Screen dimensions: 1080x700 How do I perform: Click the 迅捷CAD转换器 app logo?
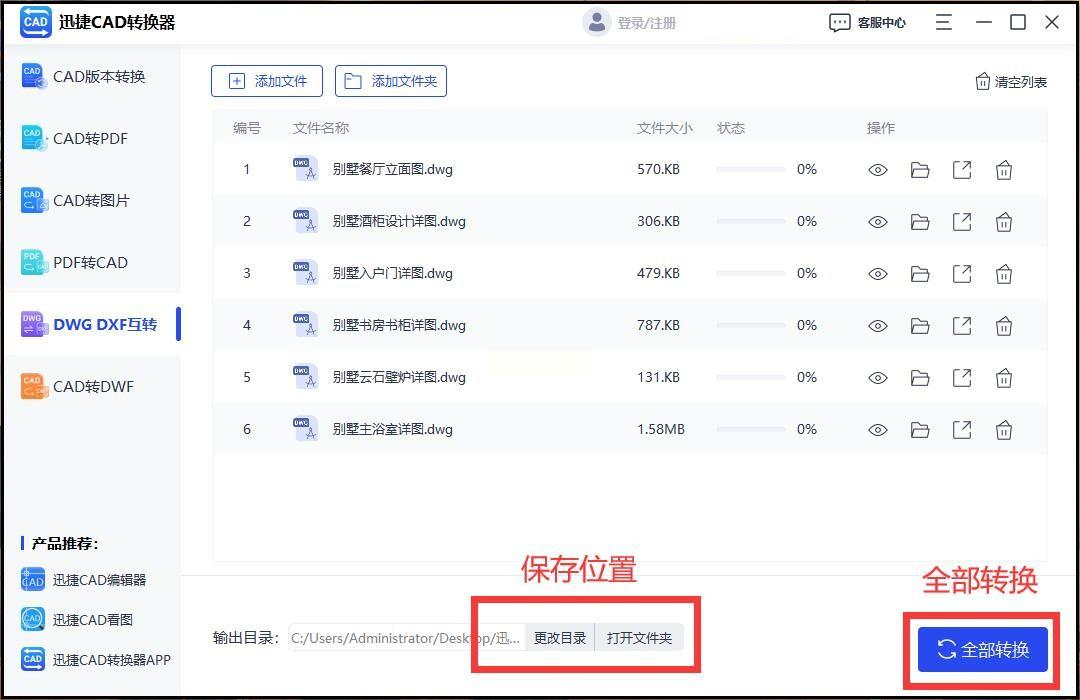coord(35,22)
